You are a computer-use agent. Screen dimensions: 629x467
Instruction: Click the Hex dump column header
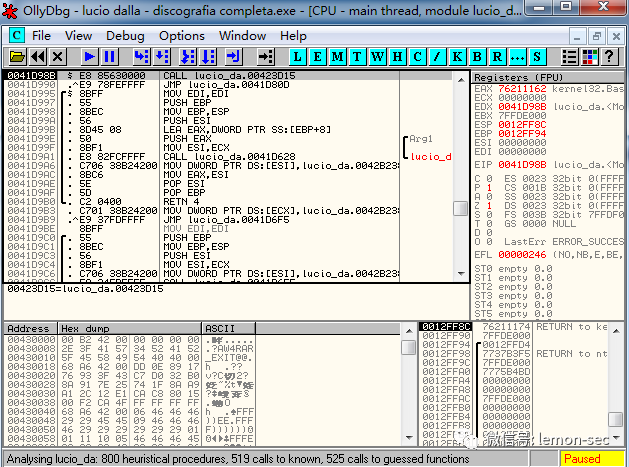point(129,329)
